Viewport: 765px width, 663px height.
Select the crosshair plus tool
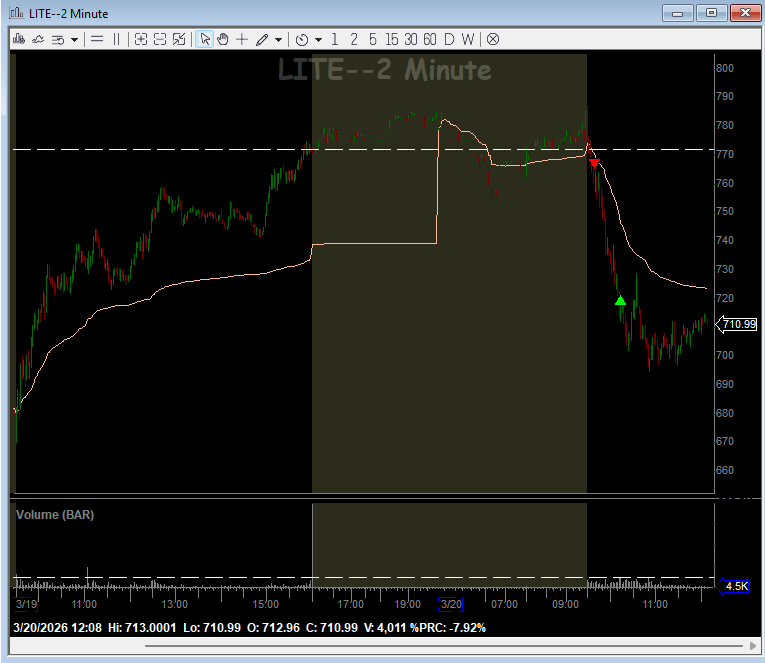pos(242,39)
